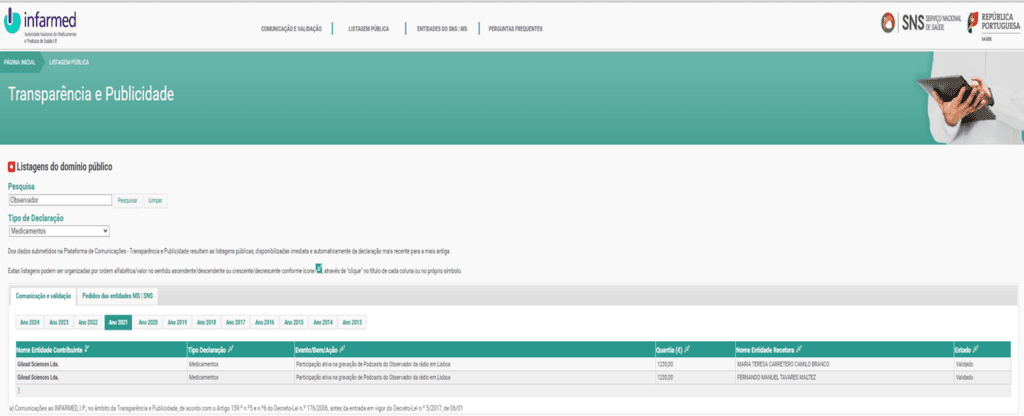
Task: Sort table by Estado column icon
Action: coord(976,349)
